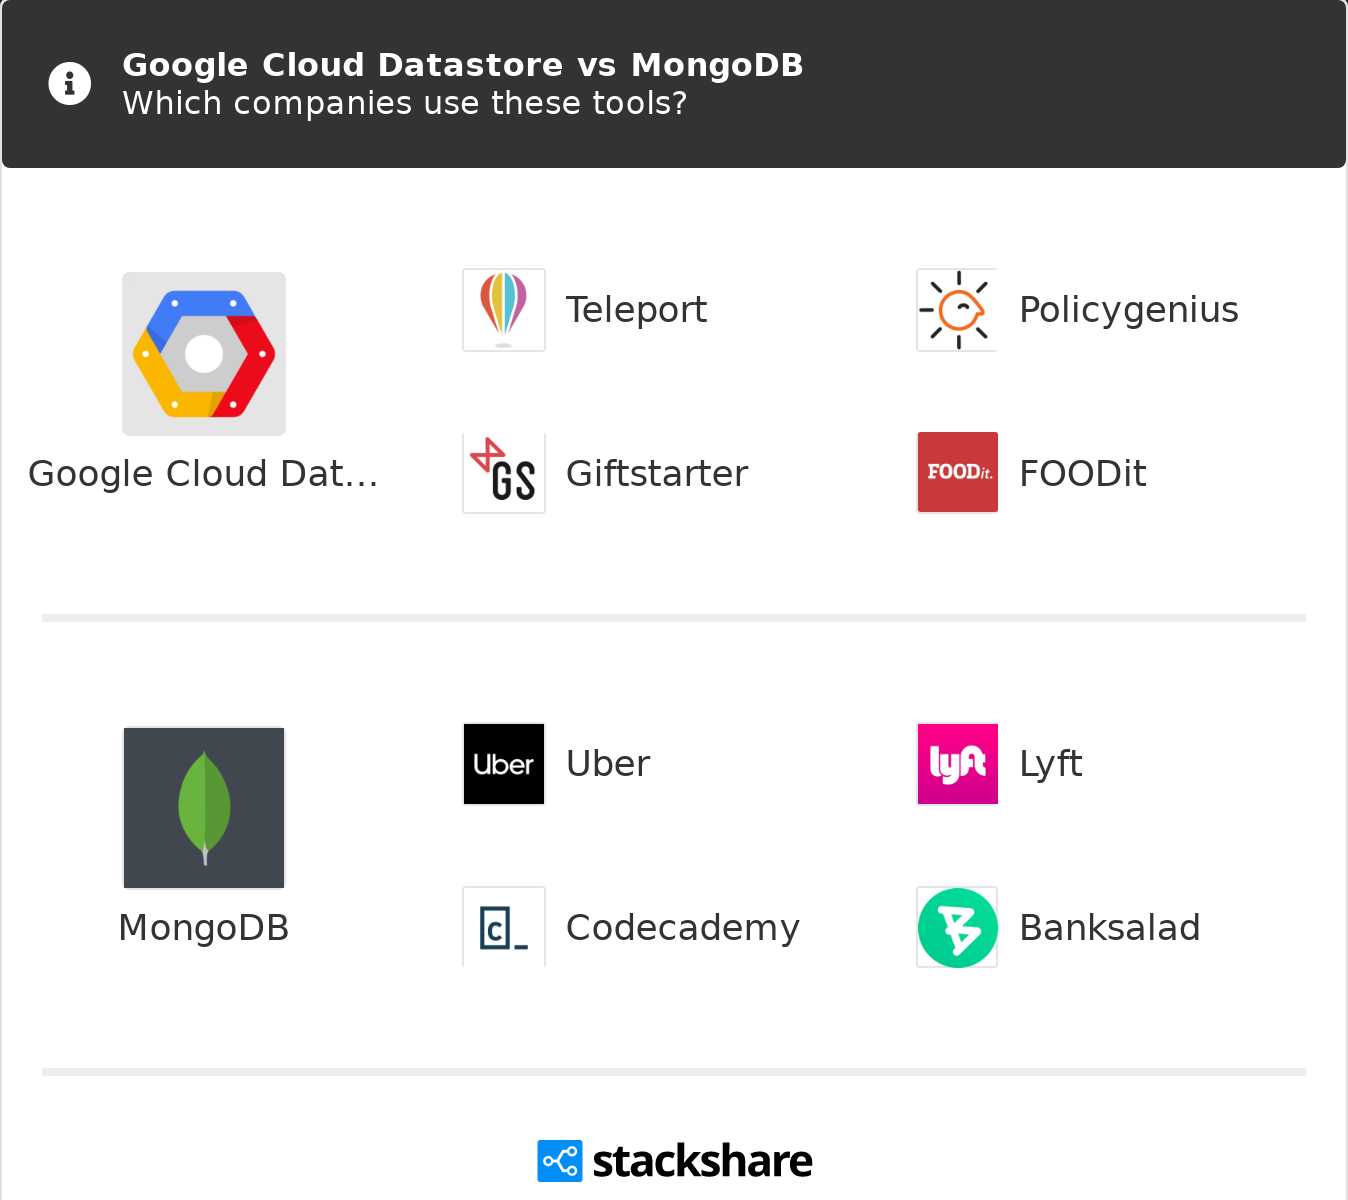Click the MongoDB leaf logo

point(204,808)
